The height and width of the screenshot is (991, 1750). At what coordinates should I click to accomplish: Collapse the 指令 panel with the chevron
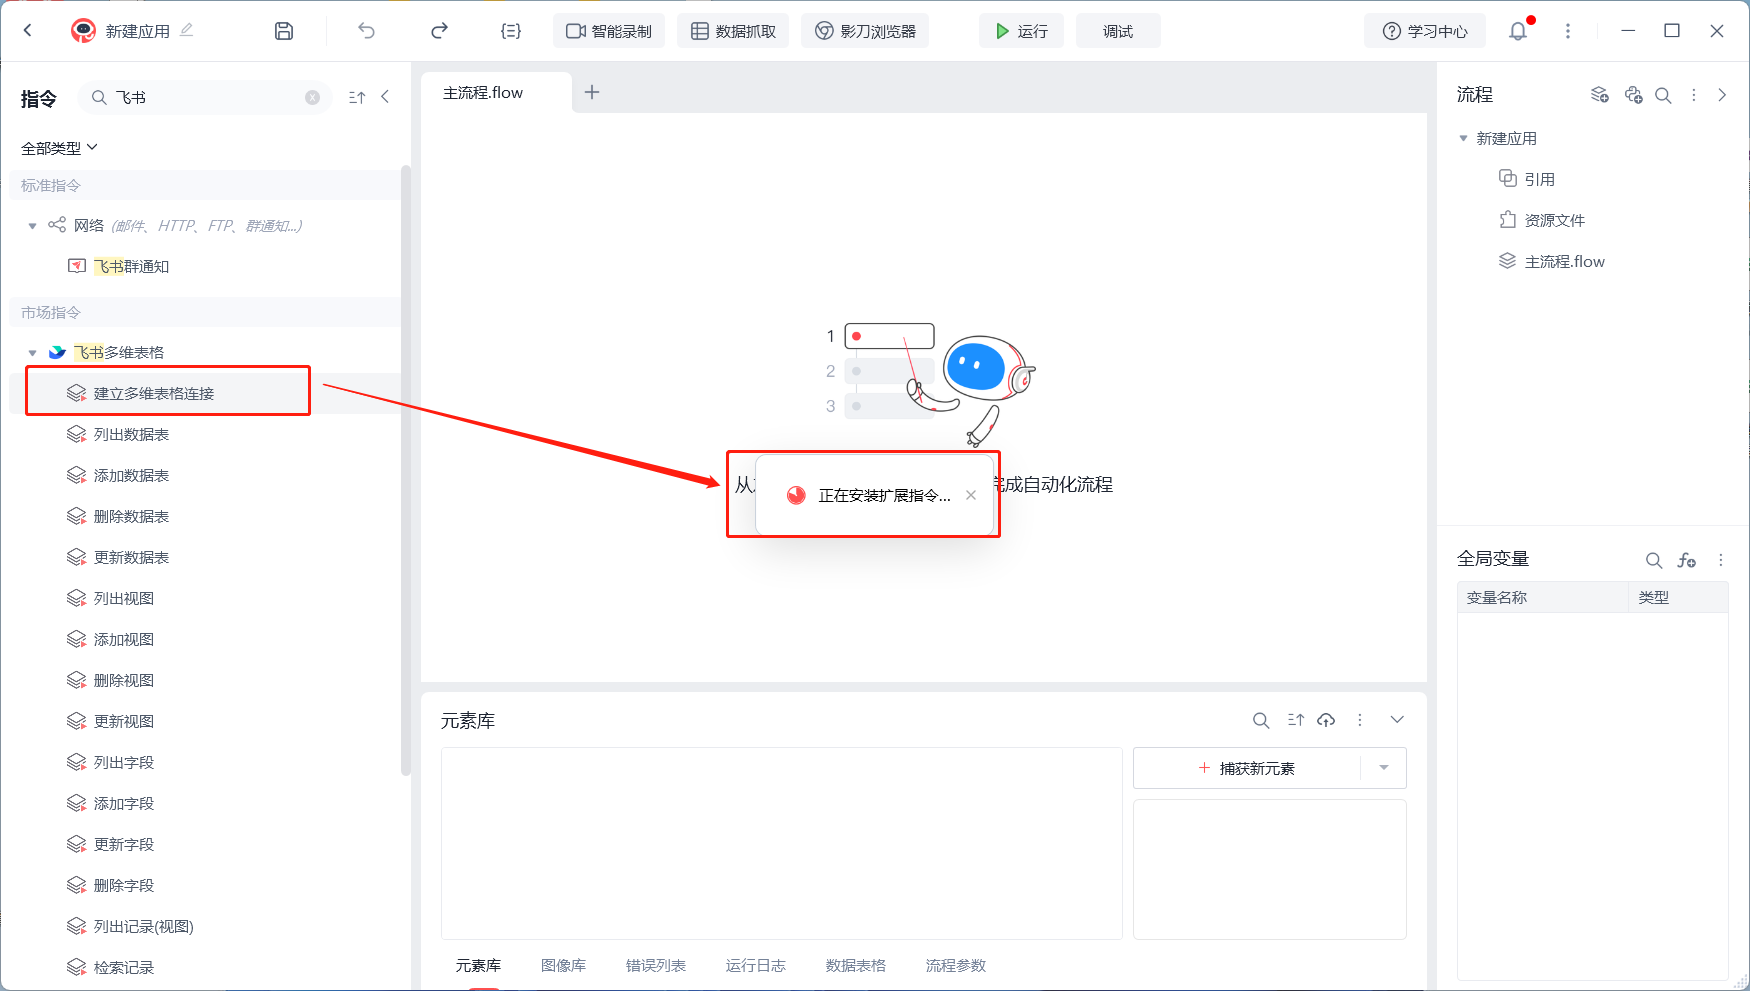385,97
